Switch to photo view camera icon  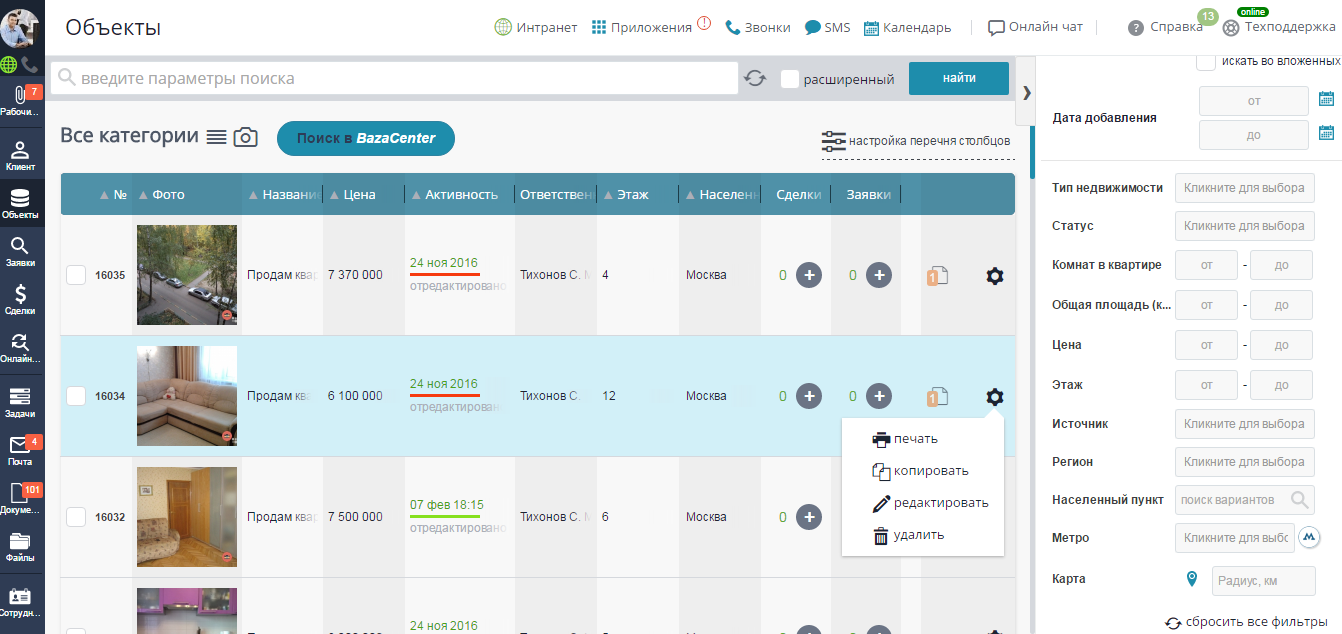click(x=246, y=137)
